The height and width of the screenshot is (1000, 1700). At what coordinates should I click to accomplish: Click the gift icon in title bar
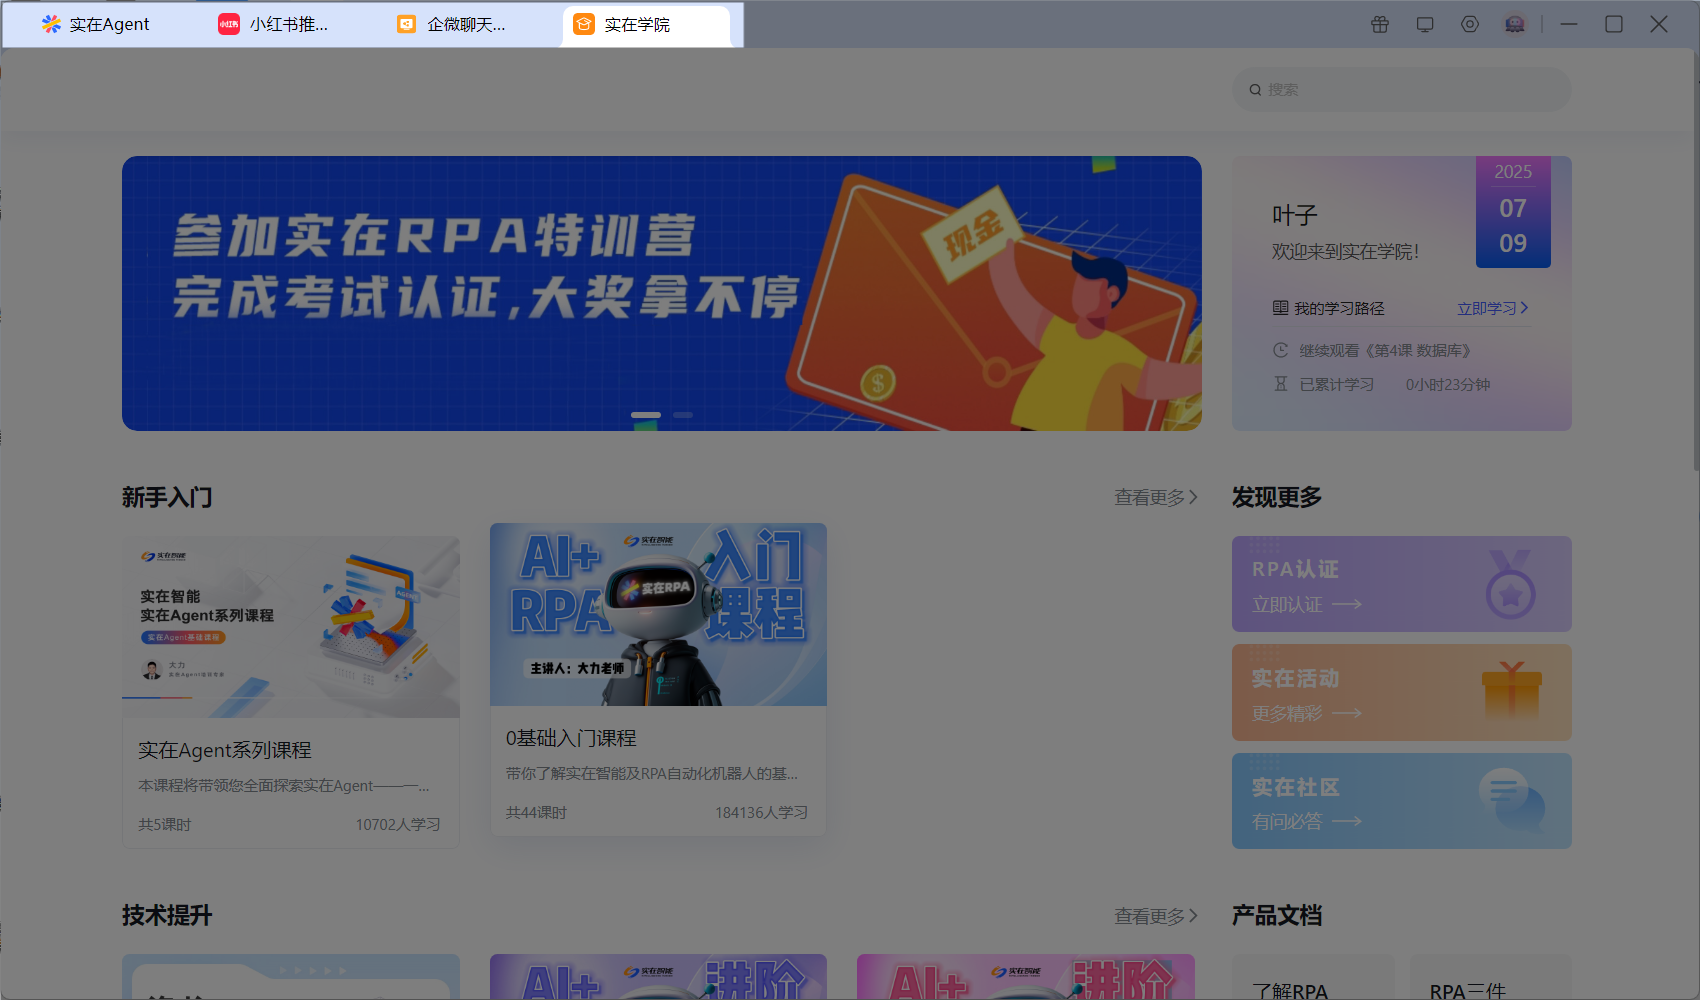point(1380,24)
